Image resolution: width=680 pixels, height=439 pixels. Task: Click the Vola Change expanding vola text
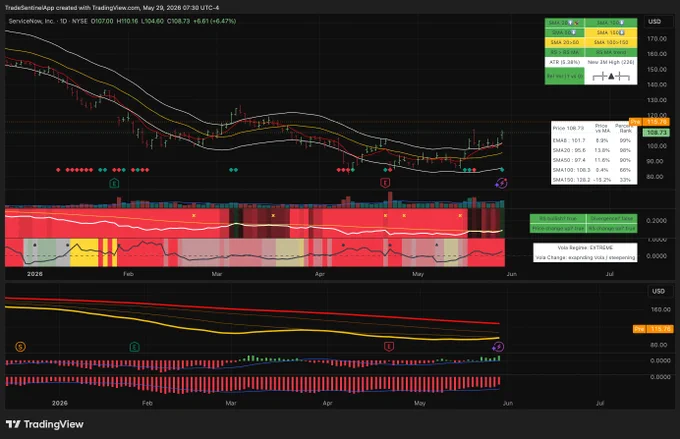coord(585,258)
